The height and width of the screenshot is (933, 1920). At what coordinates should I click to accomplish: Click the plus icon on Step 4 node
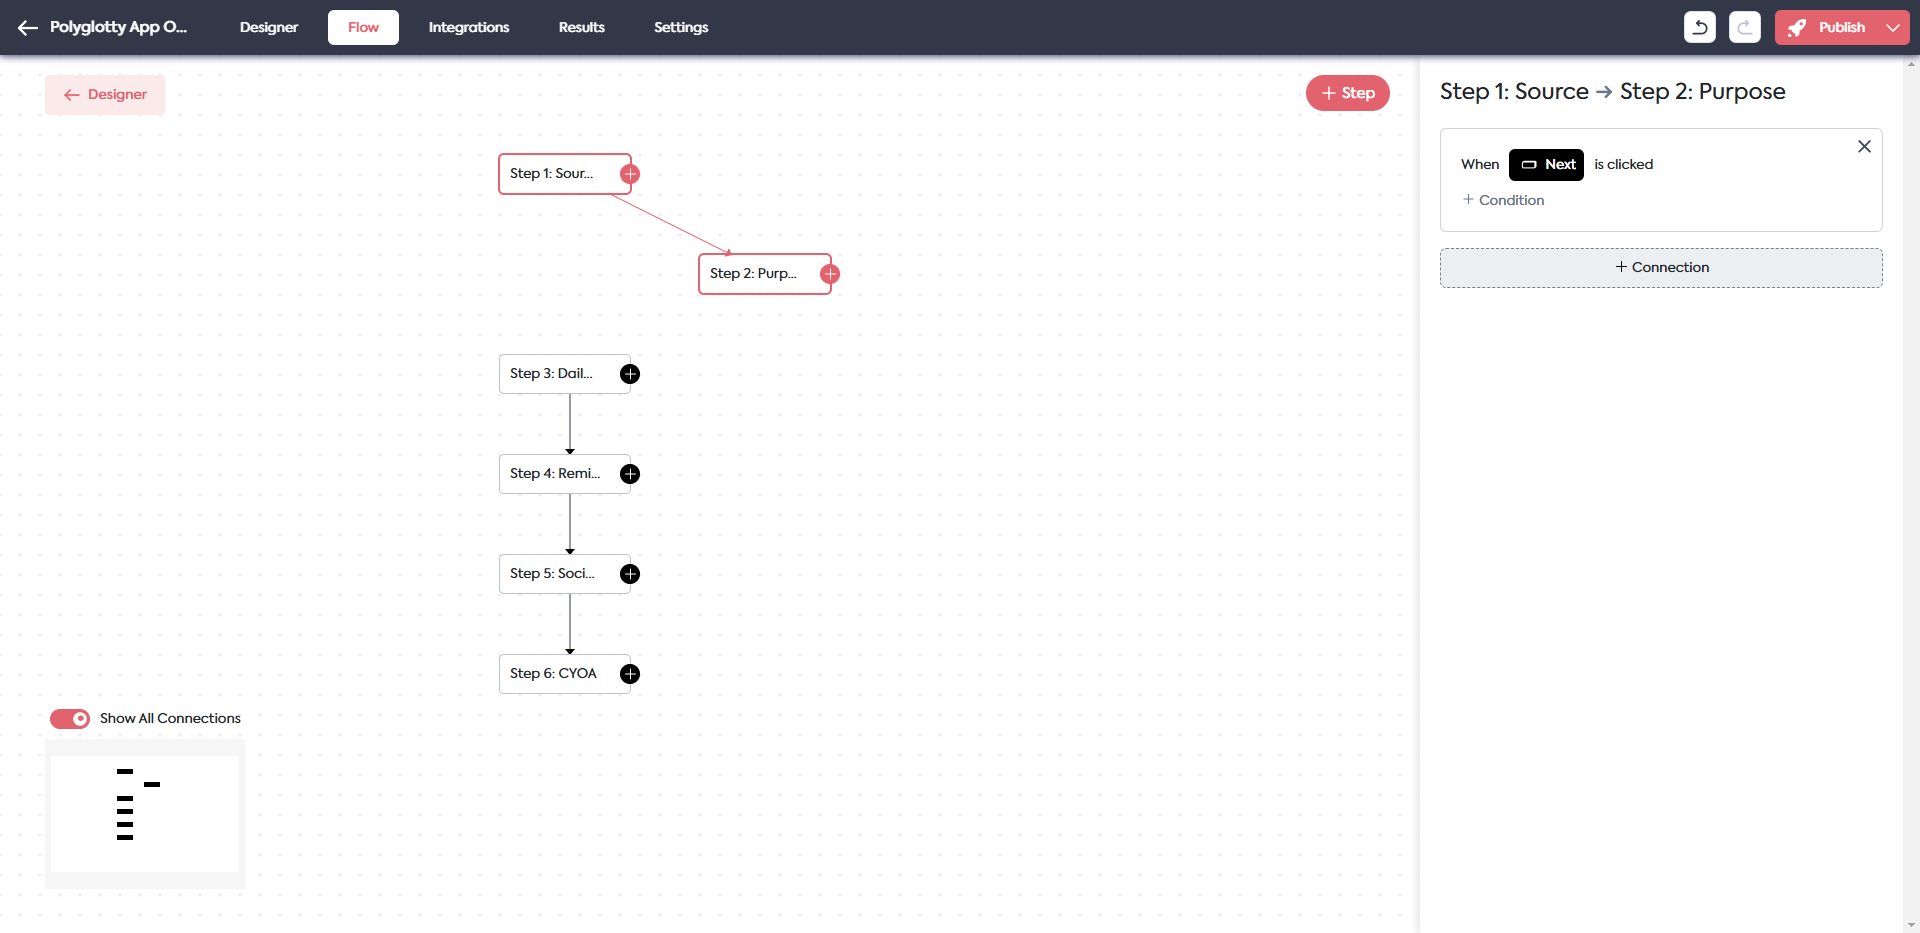tap(630, 473)
